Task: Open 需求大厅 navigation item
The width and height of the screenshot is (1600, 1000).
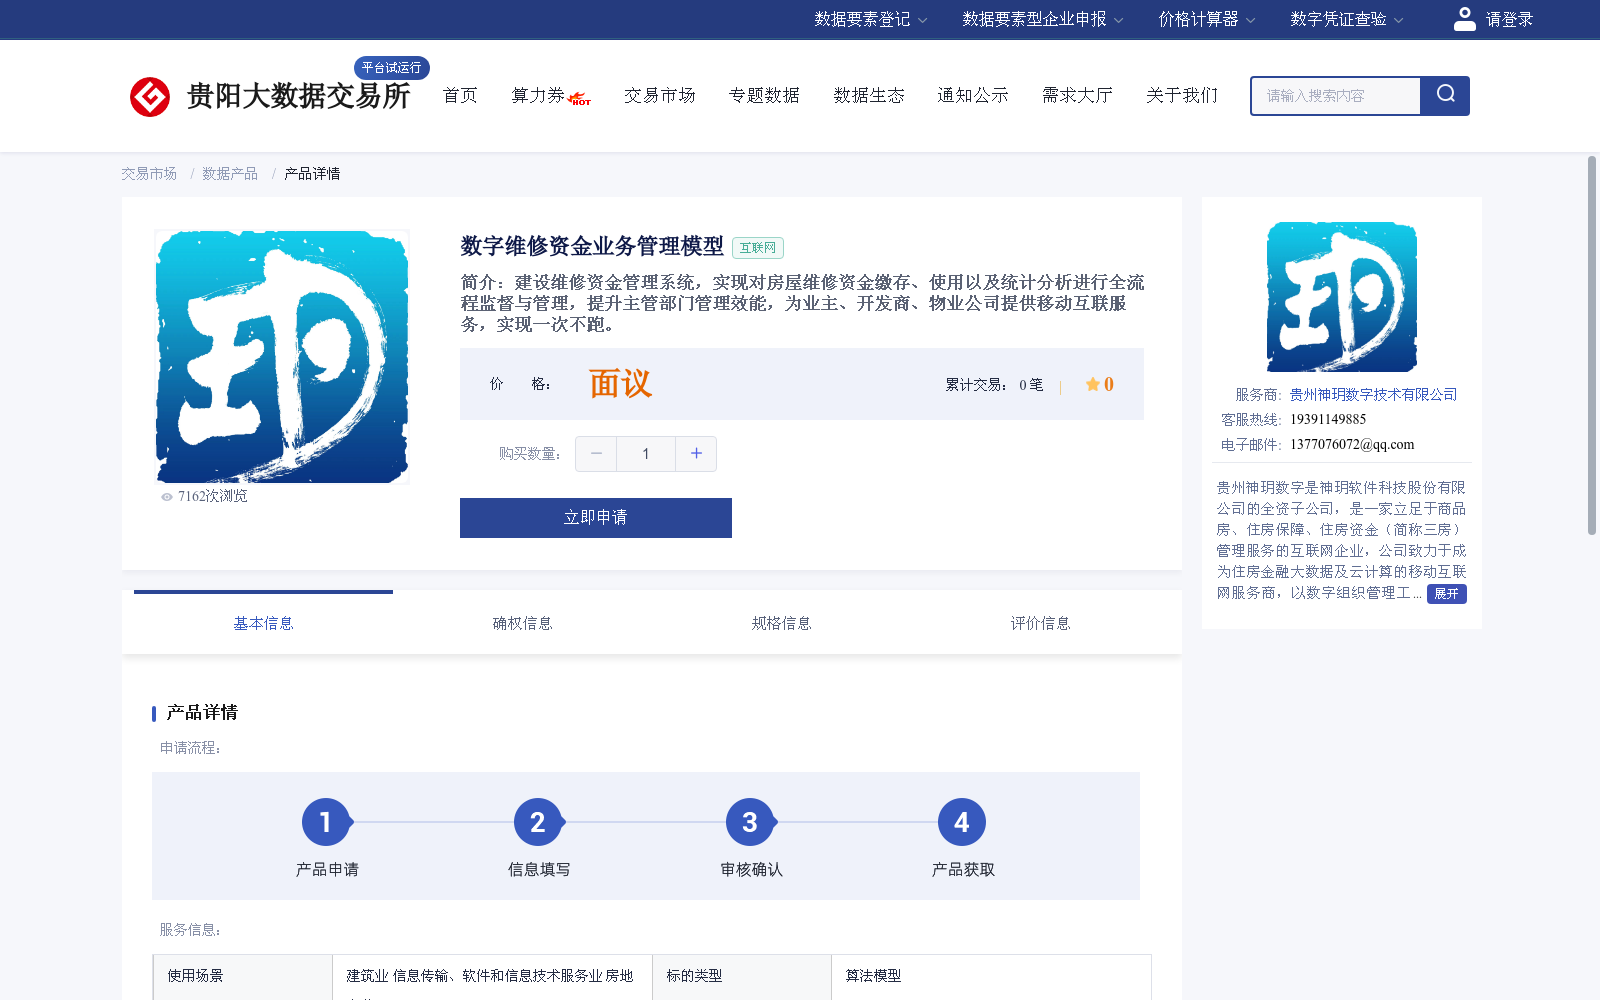Action: coord(1077,96)
